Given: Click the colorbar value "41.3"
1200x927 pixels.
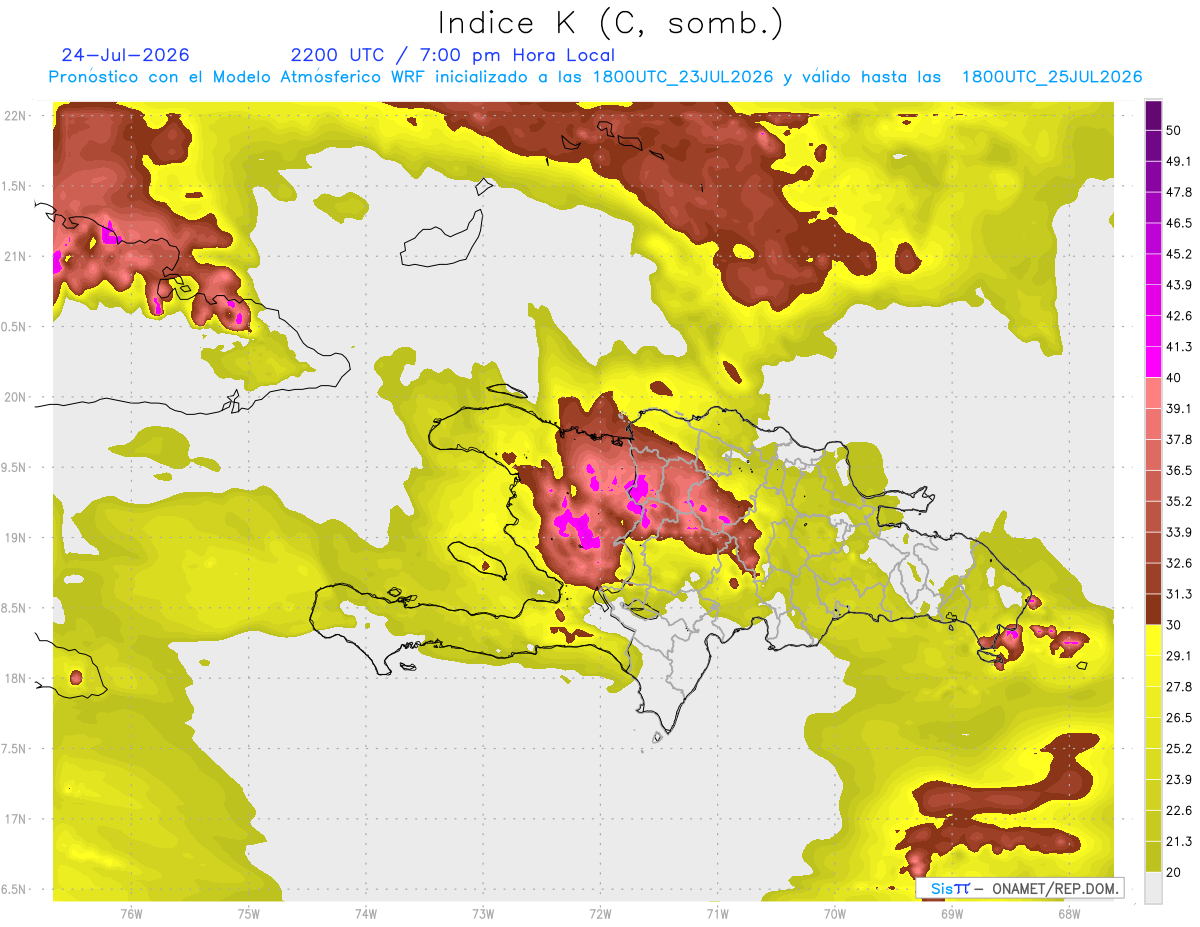Looking at the screenshot, I should (x=1179, y=346).
